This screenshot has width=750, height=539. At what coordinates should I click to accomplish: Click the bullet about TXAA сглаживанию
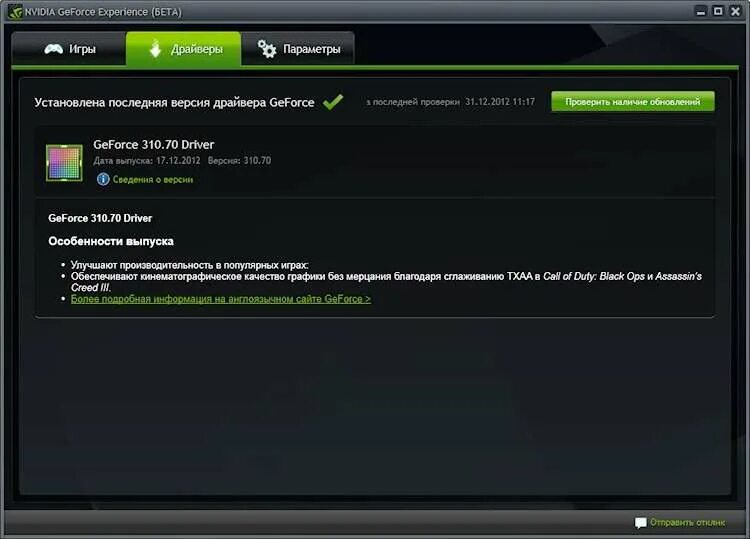point(386,282)
